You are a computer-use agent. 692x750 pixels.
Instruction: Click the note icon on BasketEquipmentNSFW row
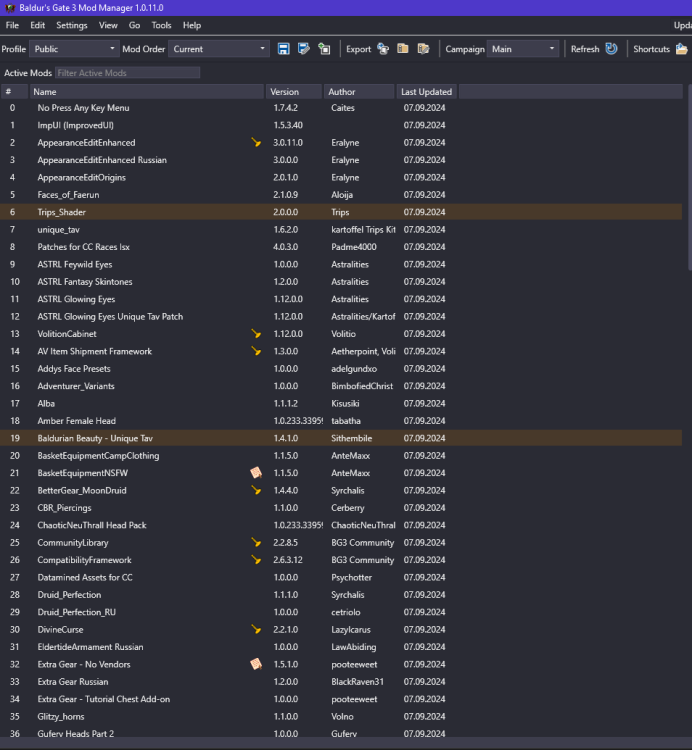pos(256,473)
